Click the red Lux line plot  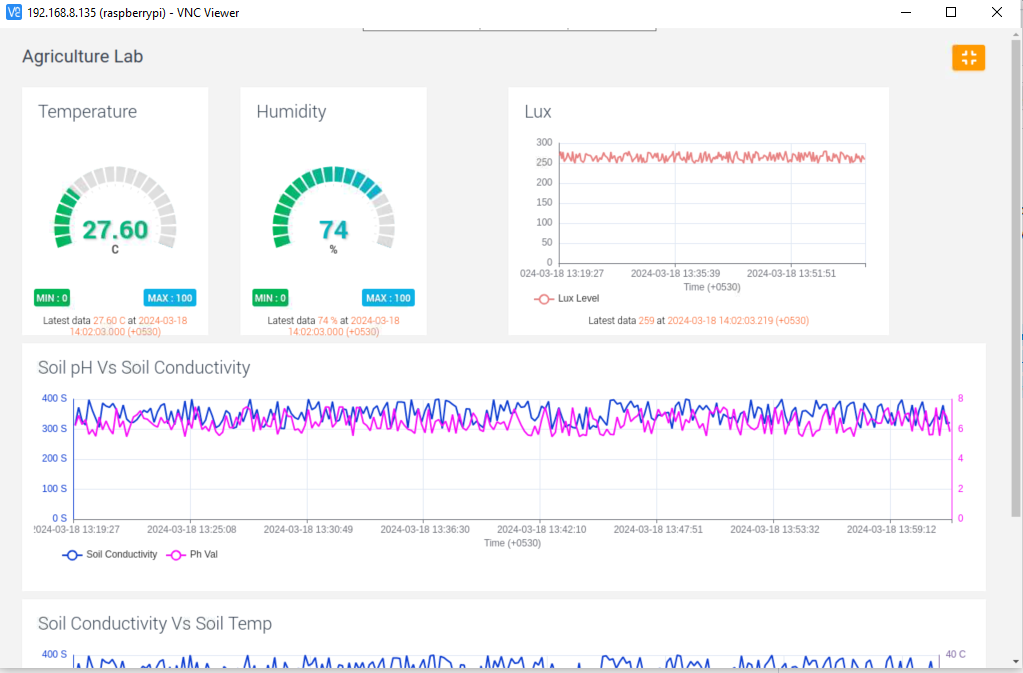coord(712,157)
